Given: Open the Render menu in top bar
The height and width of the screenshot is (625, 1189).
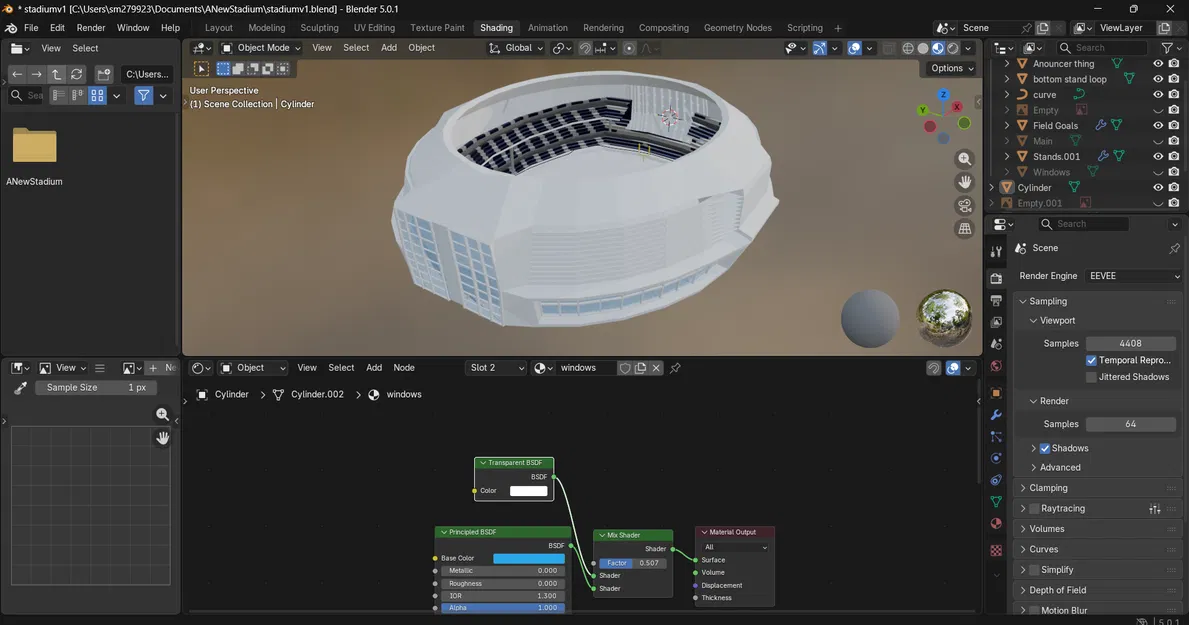Looking at the screenshot, I should 91,28.
